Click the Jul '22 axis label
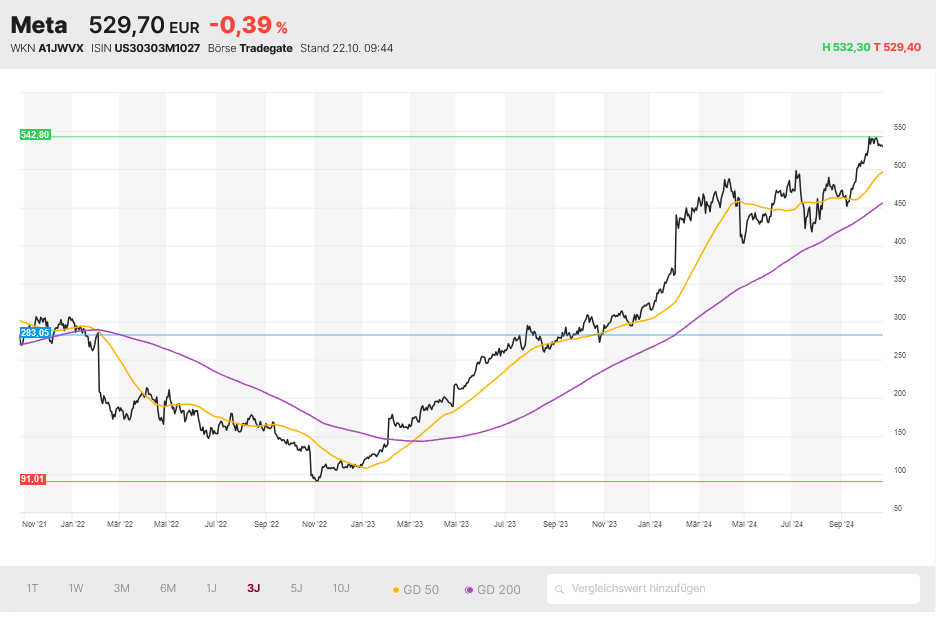Image resolution: width=939 pixels, height=622 pixels. click(x=216, y=524)
